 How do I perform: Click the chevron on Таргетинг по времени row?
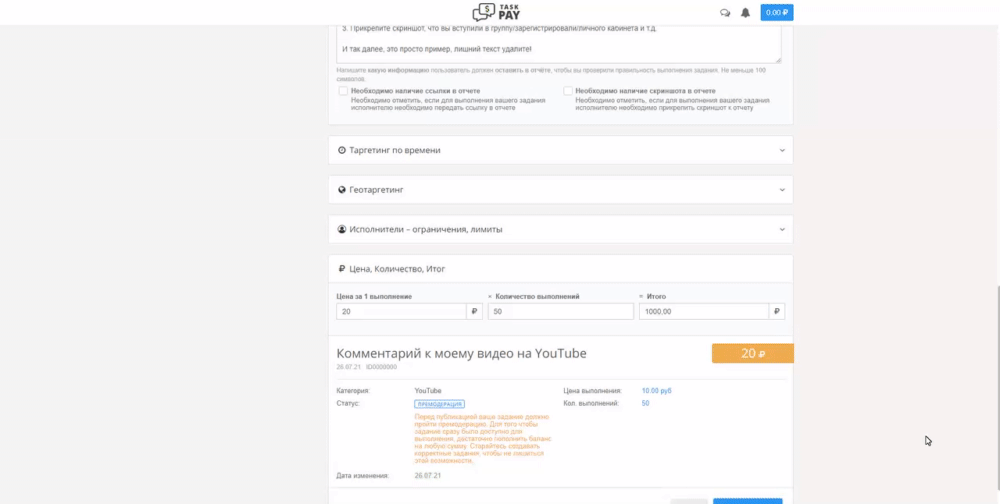(x=782, y=151)
